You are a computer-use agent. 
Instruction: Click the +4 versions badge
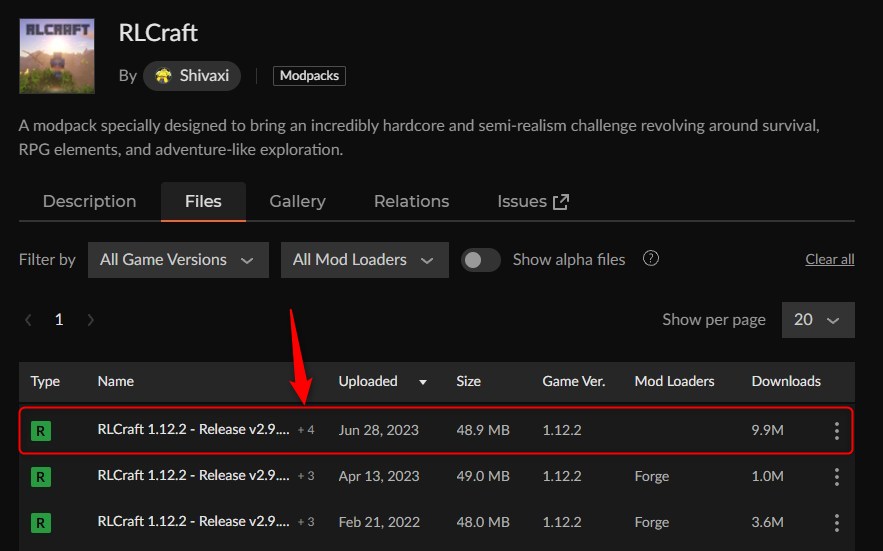pos(306,430)
